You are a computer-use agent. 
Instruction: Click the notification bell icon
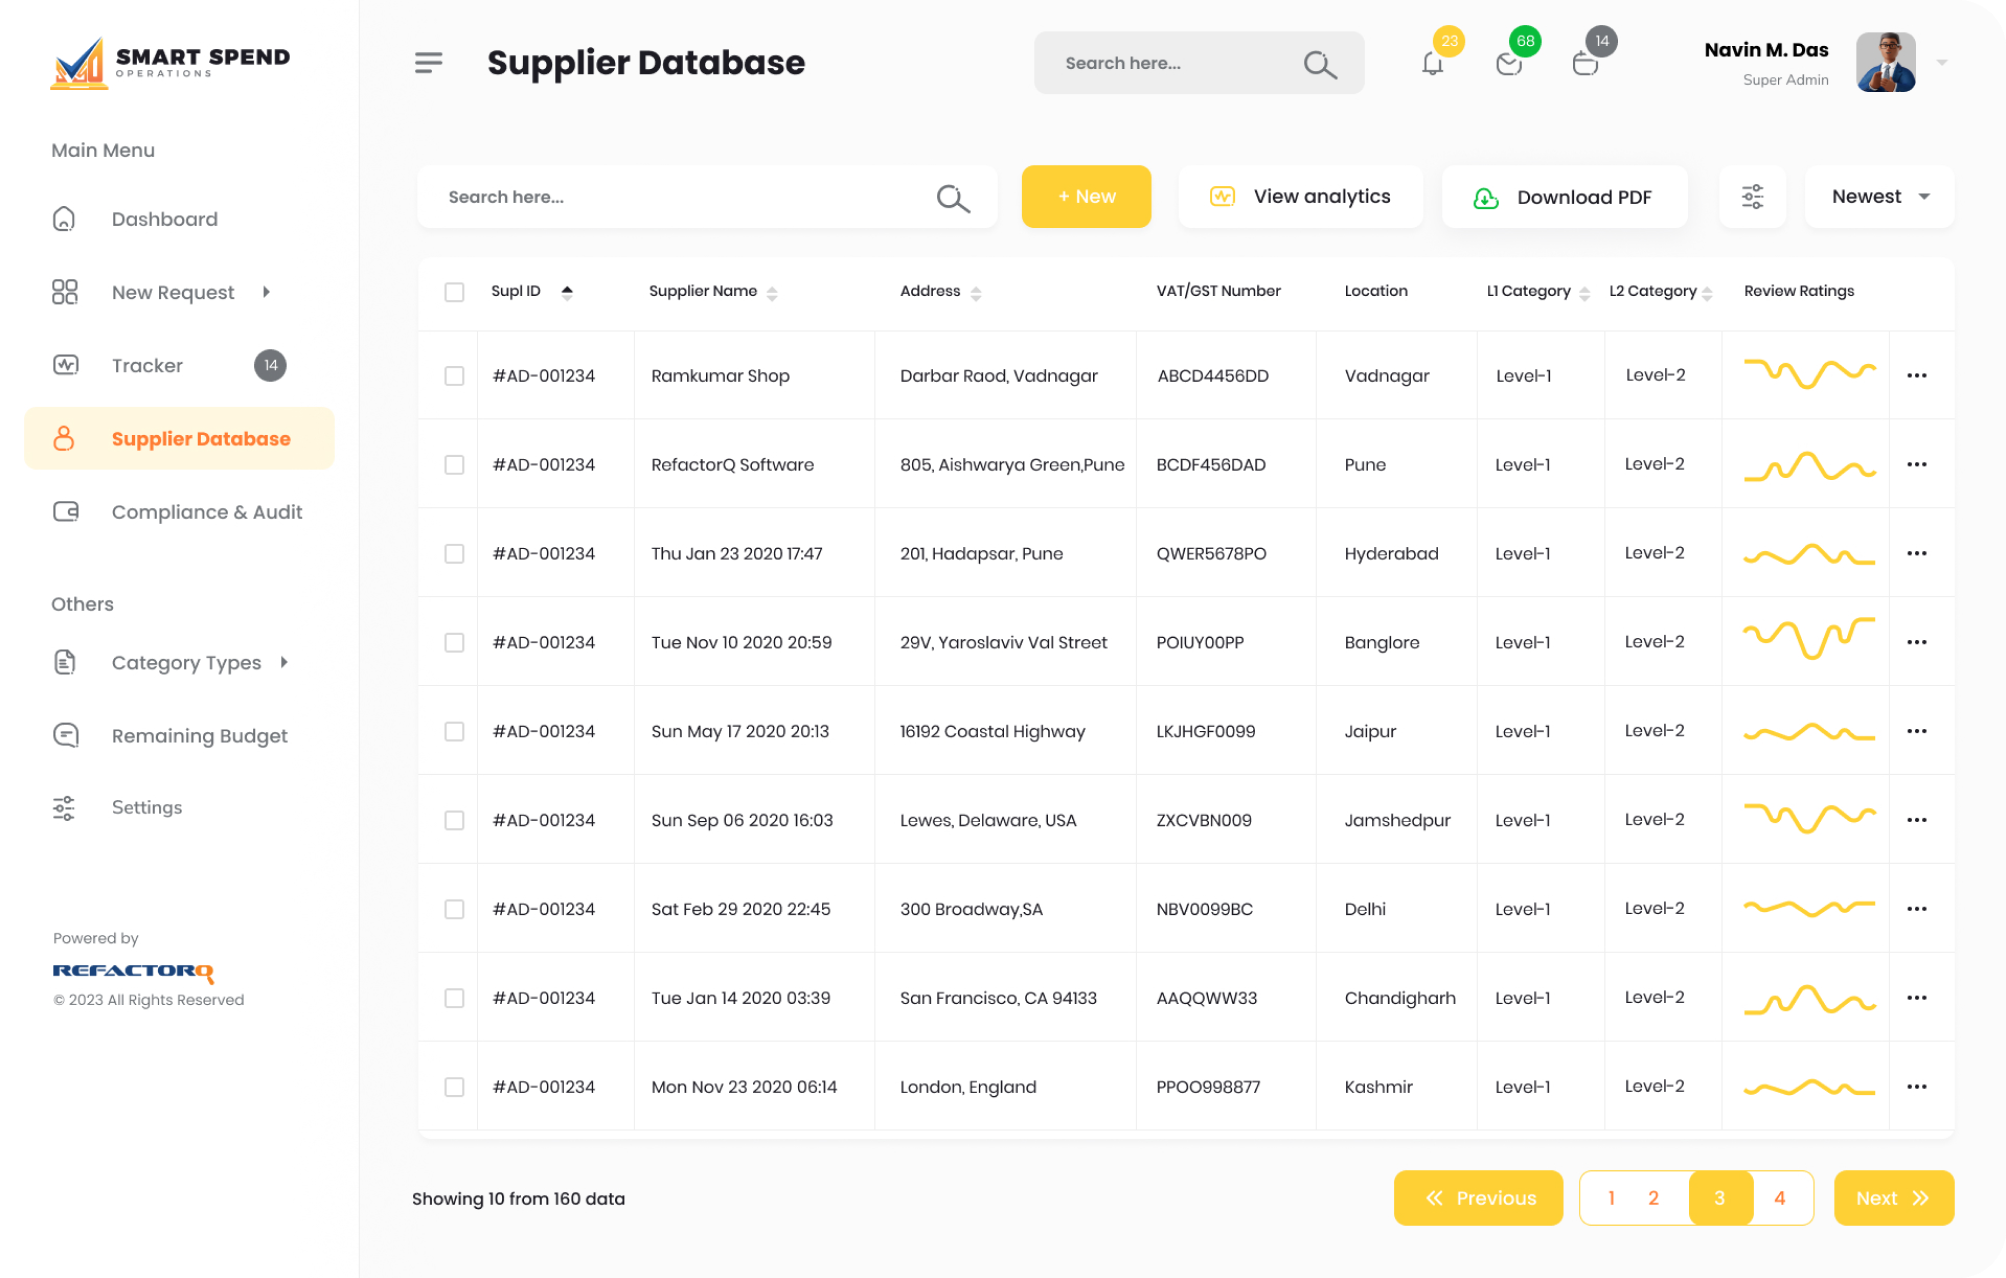tap(1432, 64)
